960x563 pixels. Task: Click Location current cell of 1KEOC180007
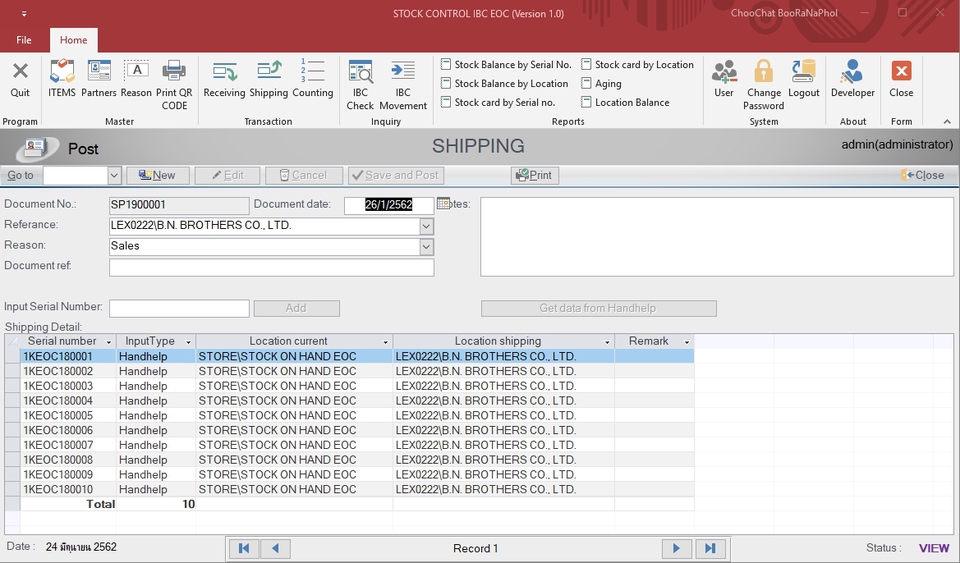click(x=294, y=446)
